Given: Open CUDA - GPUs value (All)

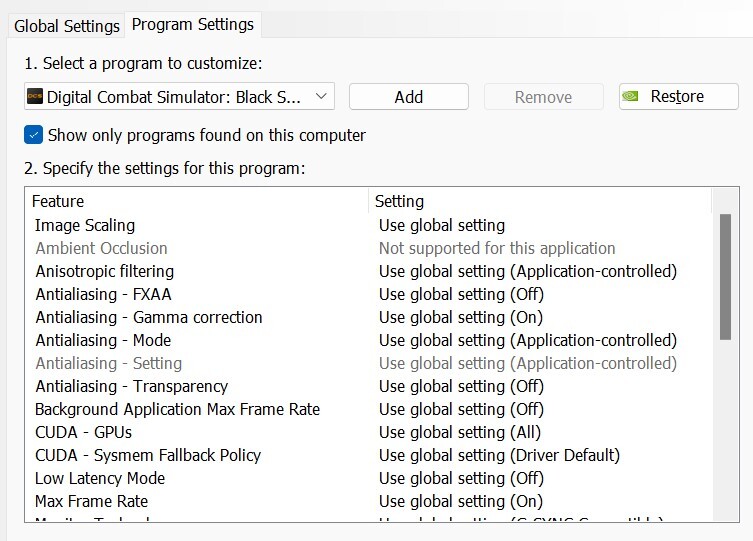Looking at the screenshot, I should coord(460,433).
